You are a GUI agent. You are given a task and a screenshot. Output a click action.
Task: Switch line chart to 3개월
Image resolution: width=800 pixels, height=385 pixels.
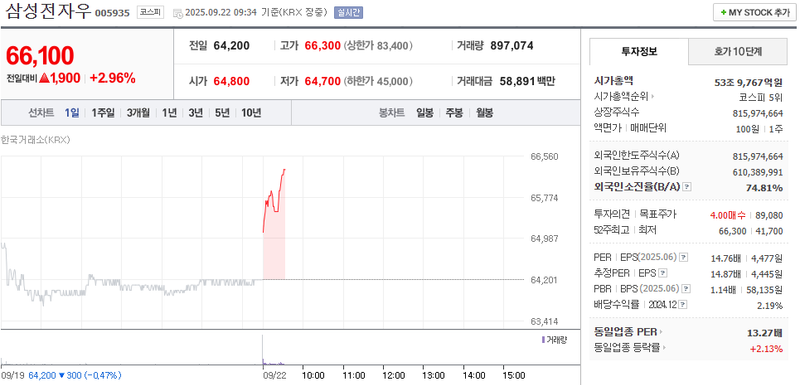pyautogui.click(x=138, y=113)
